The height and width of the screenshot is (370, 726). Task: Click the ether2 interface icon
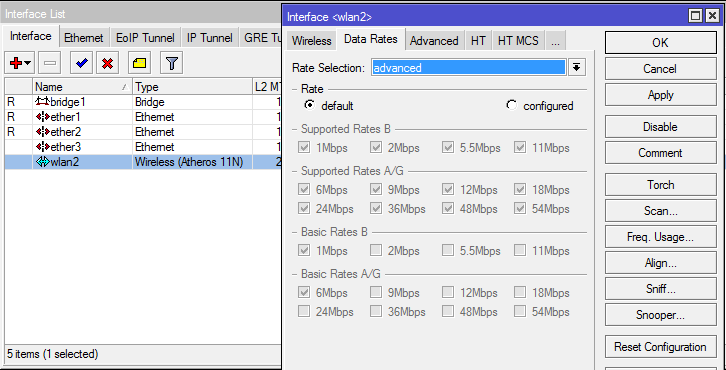pyautogui.click(x=42, y=132)
